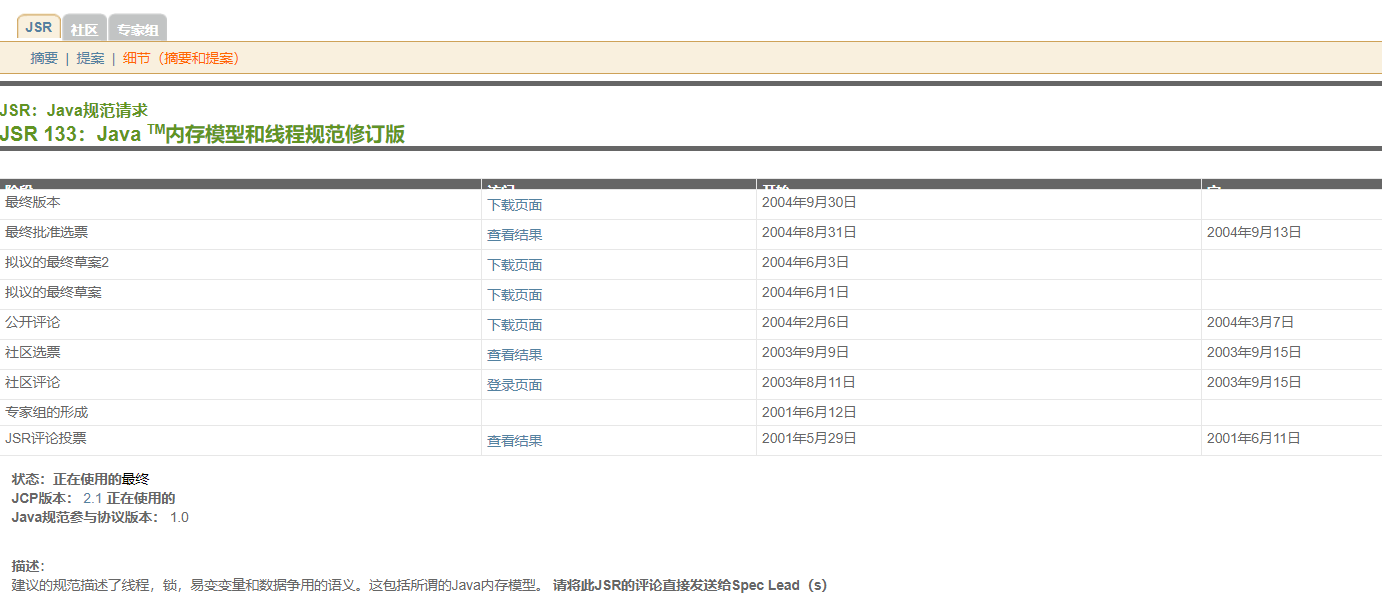1382x608 pixels.
Task: Open 下载页面 link in 拟议的最终草案 row
Action: coord(515,295)
